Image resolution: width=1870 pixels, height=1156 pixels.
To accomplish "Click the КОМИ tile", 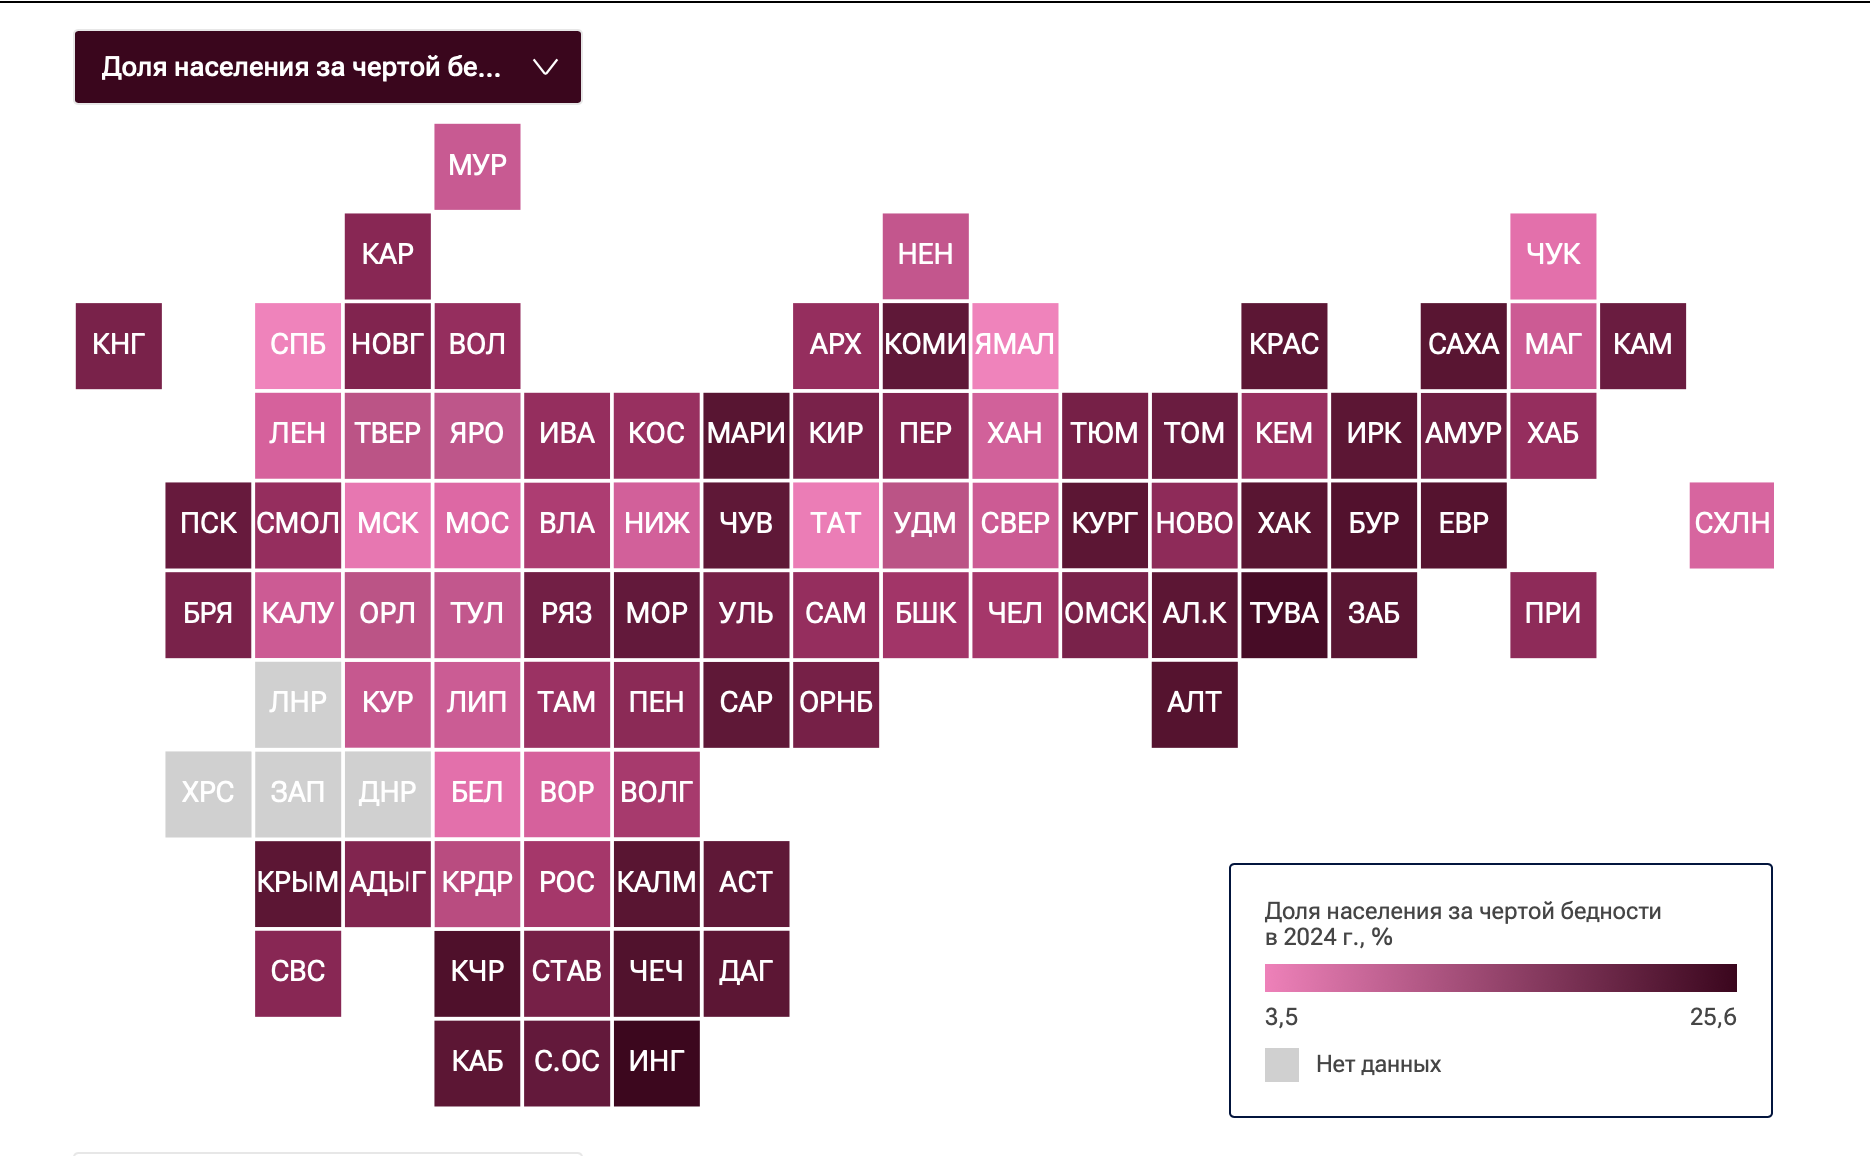I will click(x=925, y=345).
